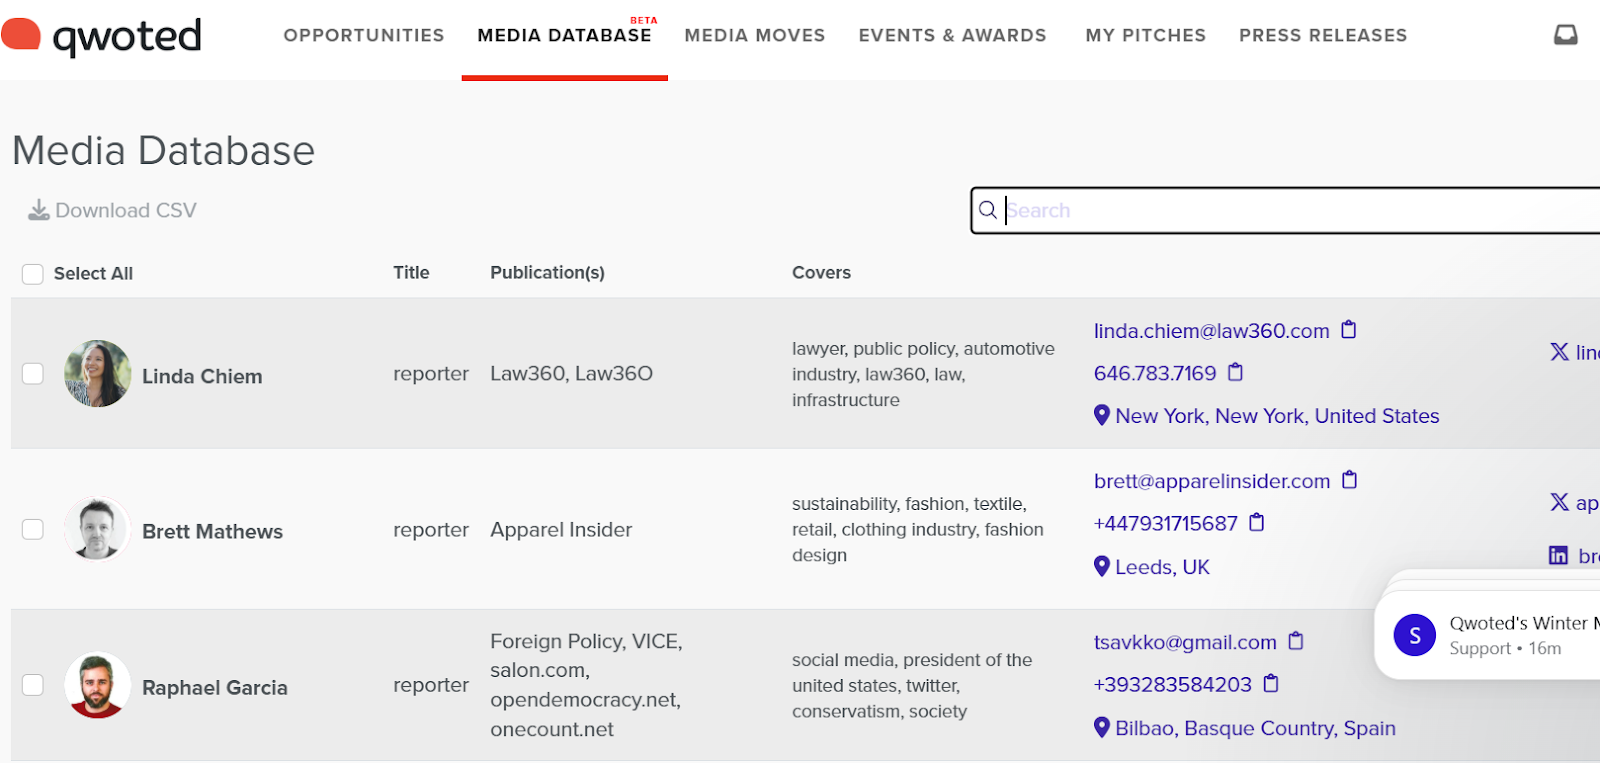
Task: Copy phone +447931715687 with clipboard icon
Action: pos(1257,523)
